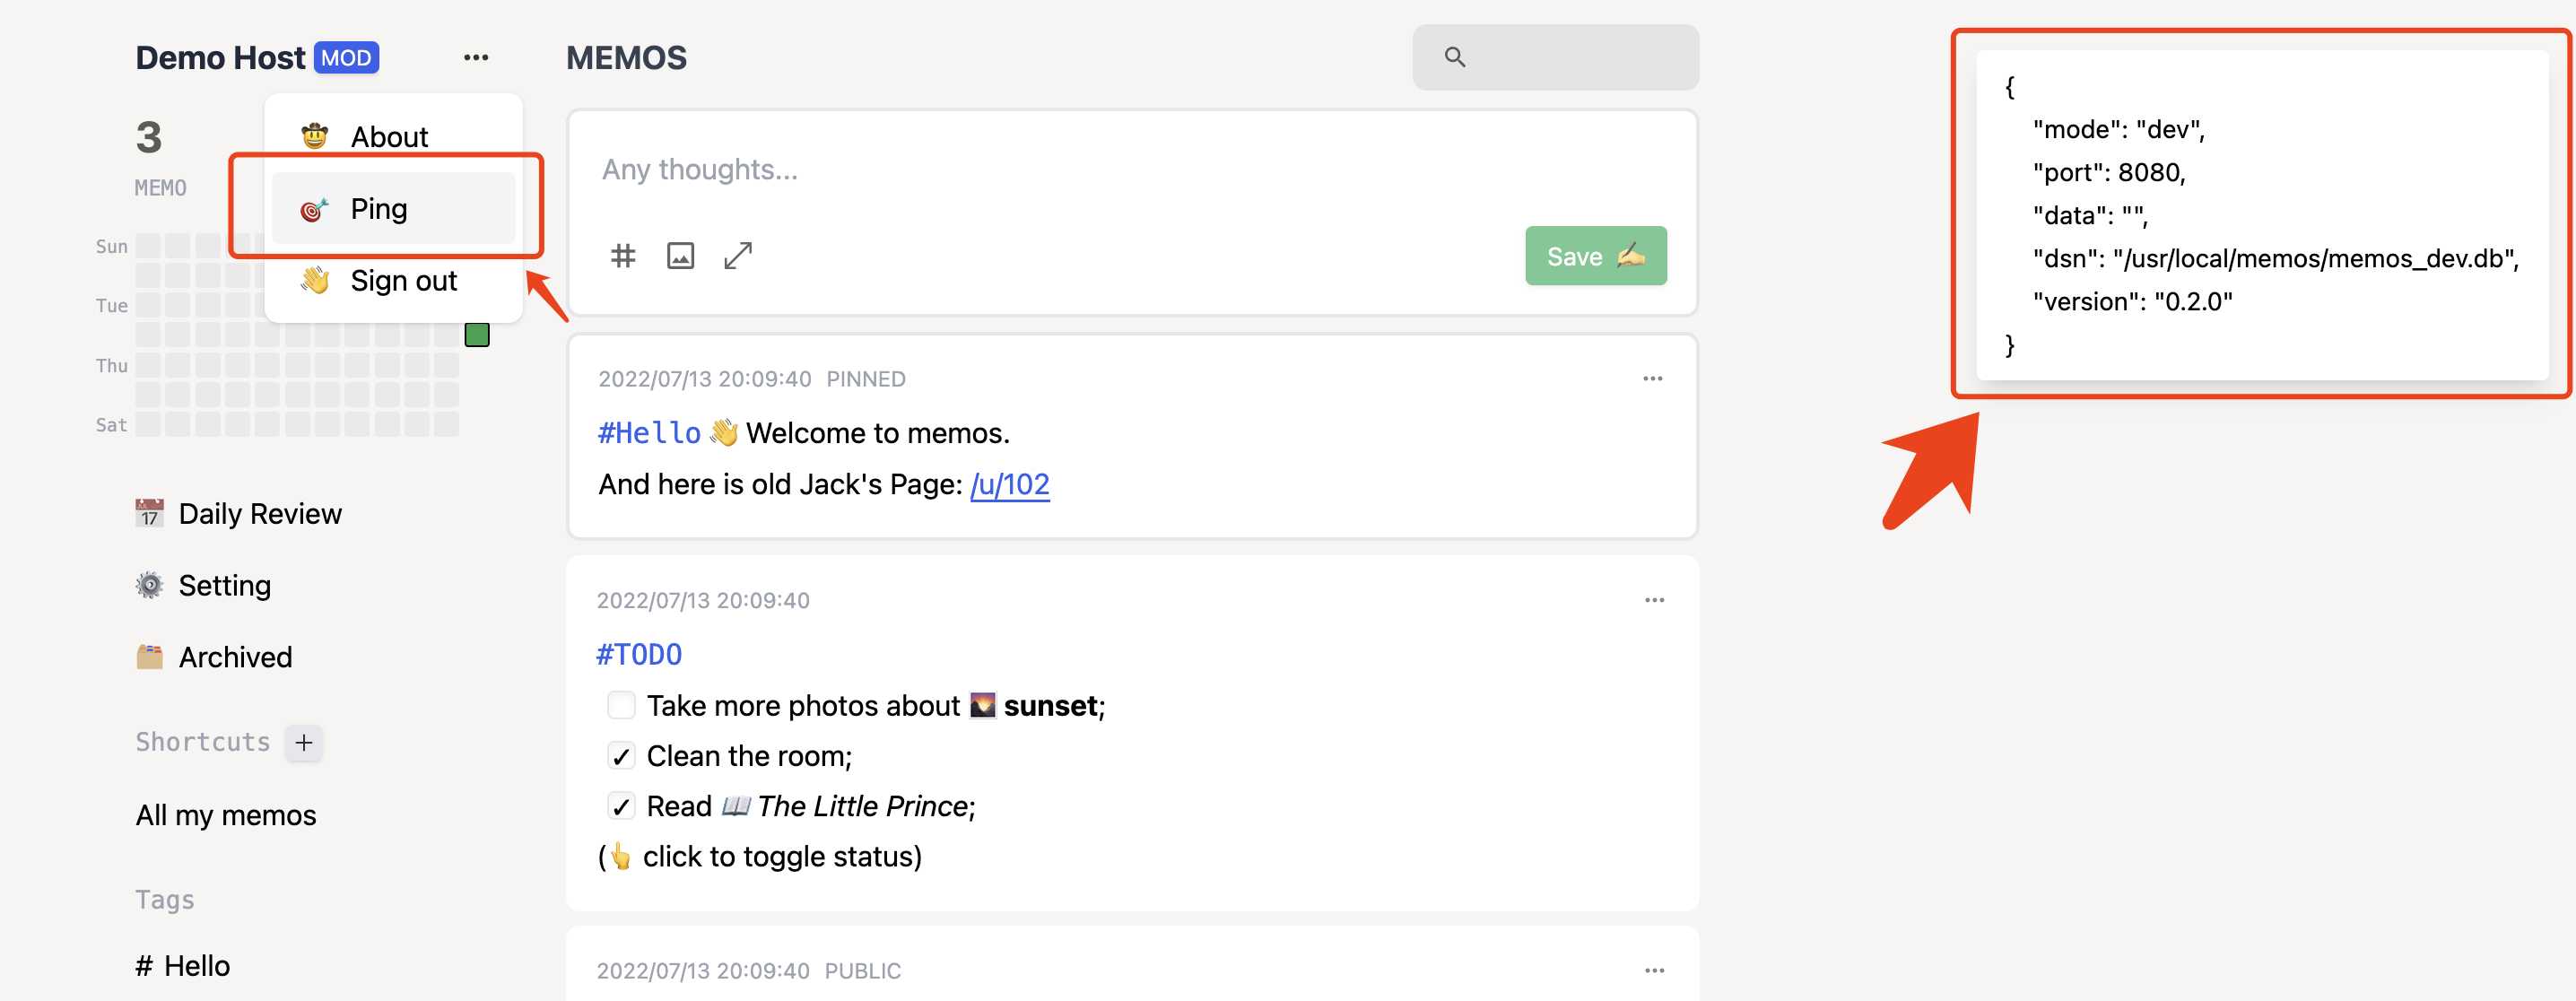Screen dimensions: 2576x1001
Task: Click the green square on the activity heatmap
Action: tap(477, 334)
